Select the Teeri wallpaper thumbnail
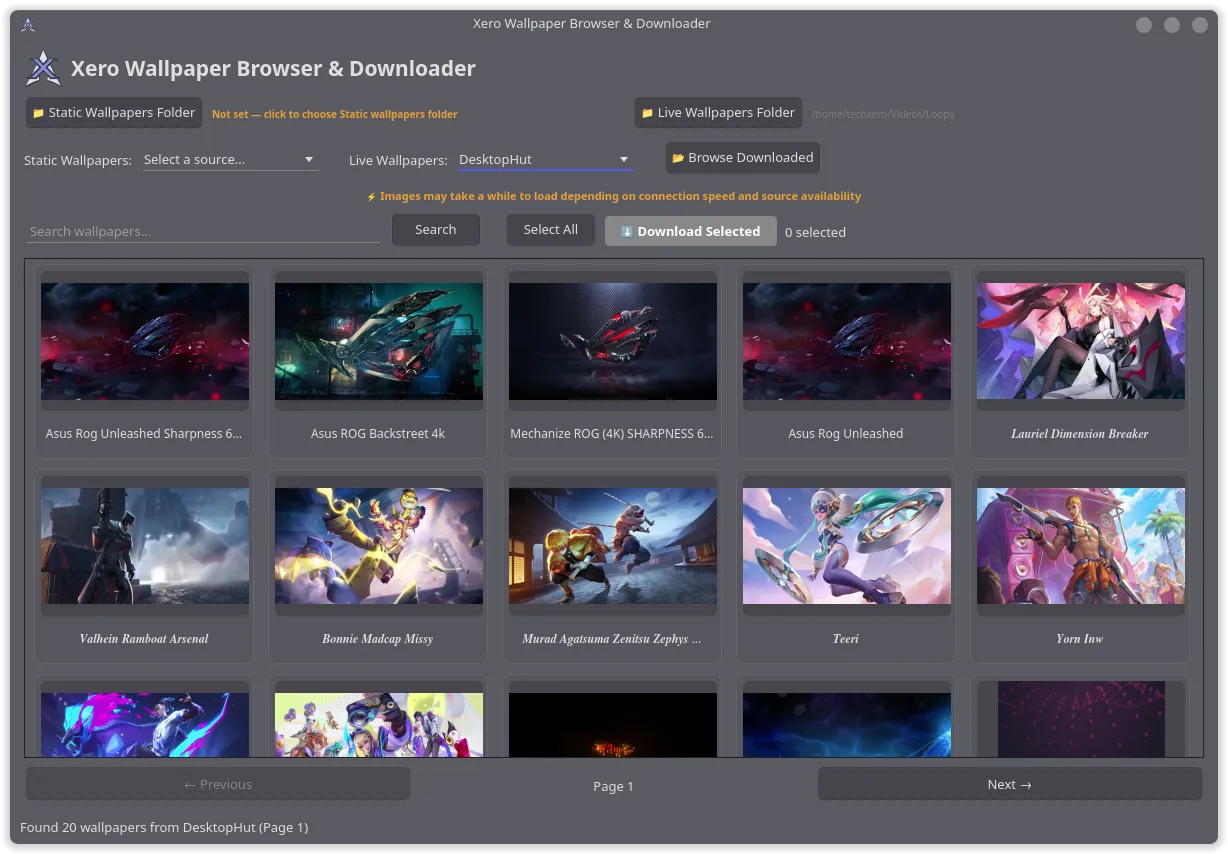Viewport: 1228px width, 854px height. 846,547
